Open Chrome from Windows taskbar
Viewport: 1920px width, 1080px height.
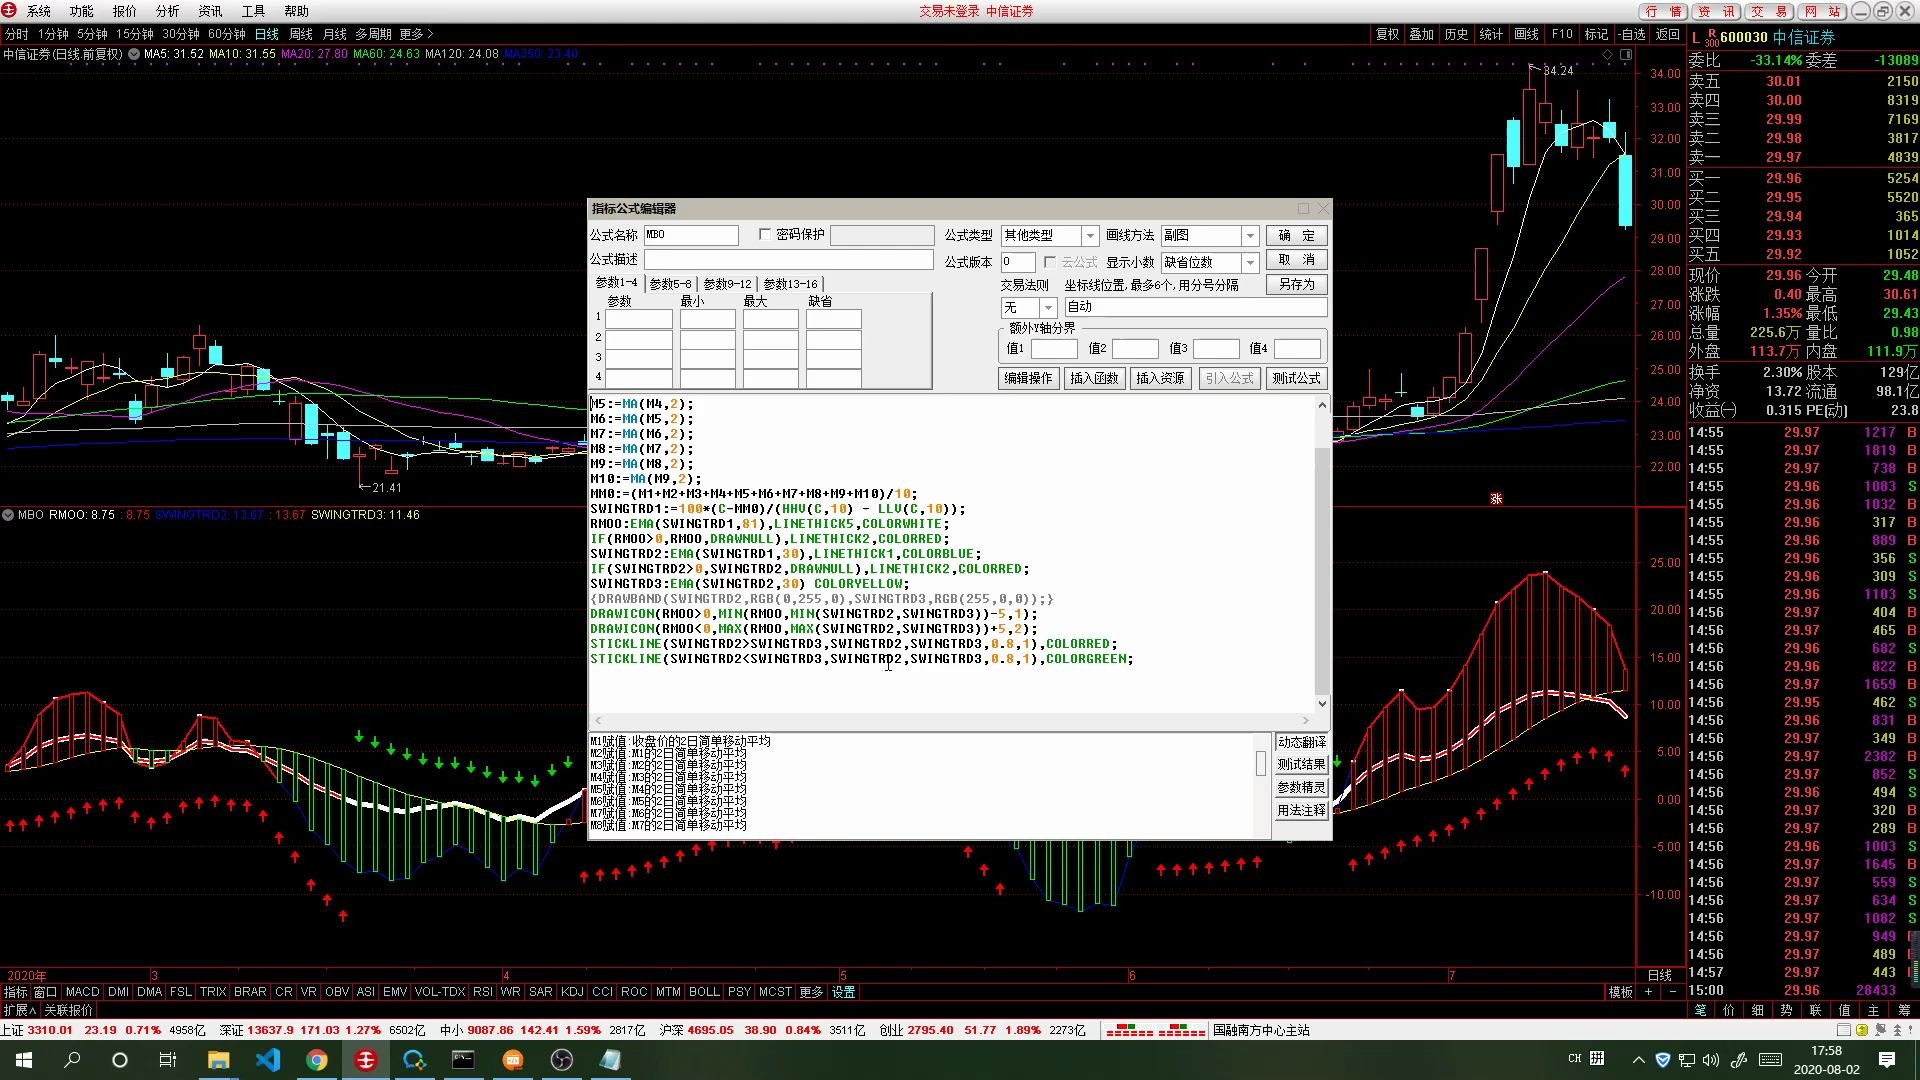[317, 1060]
